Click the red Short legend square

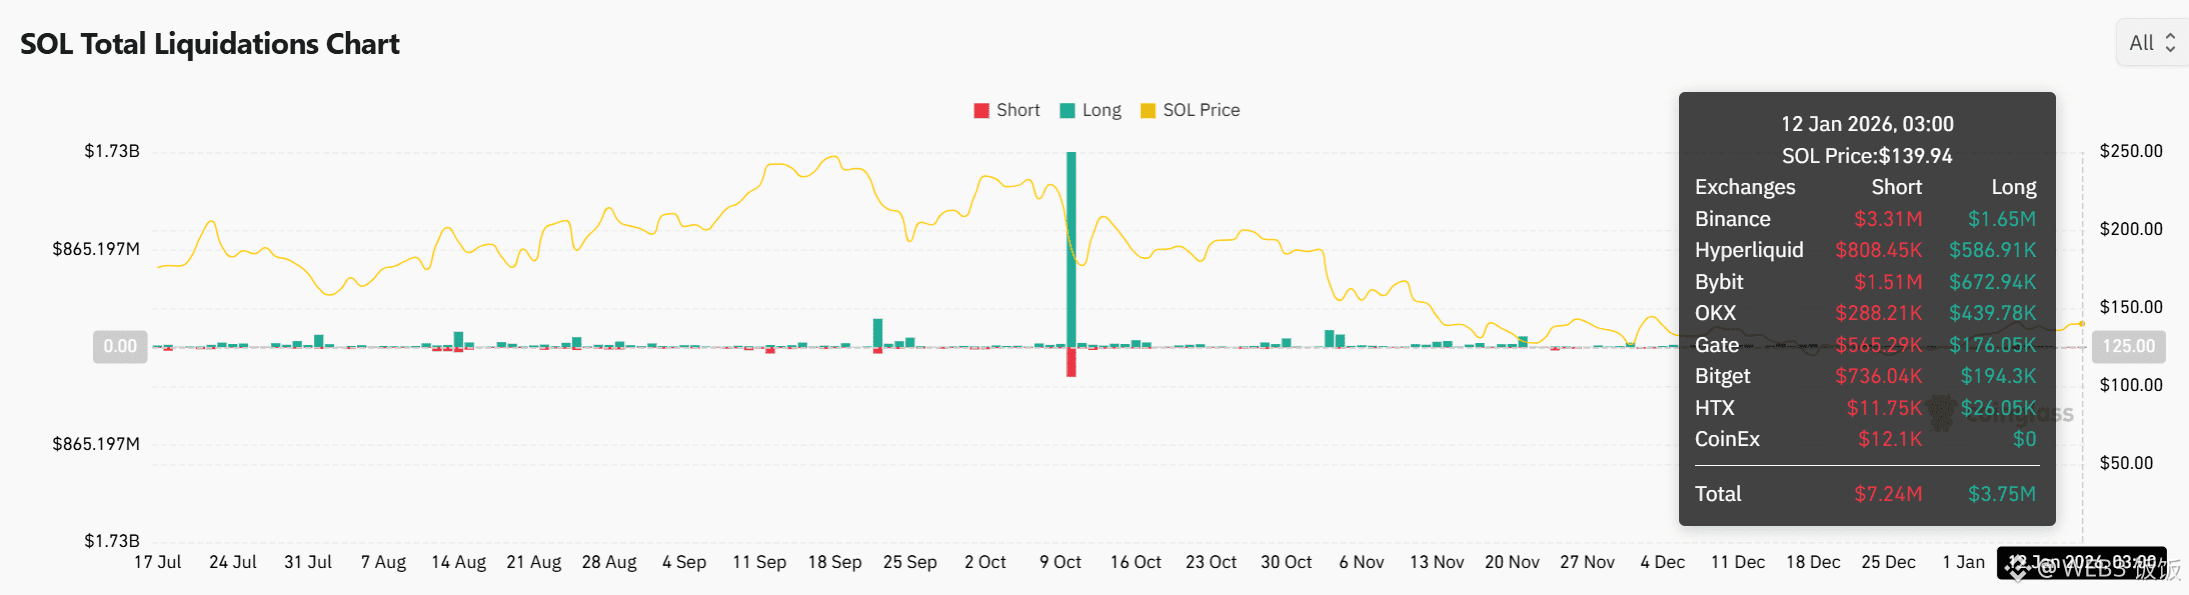pyautogui.click(x=981, y=110)
